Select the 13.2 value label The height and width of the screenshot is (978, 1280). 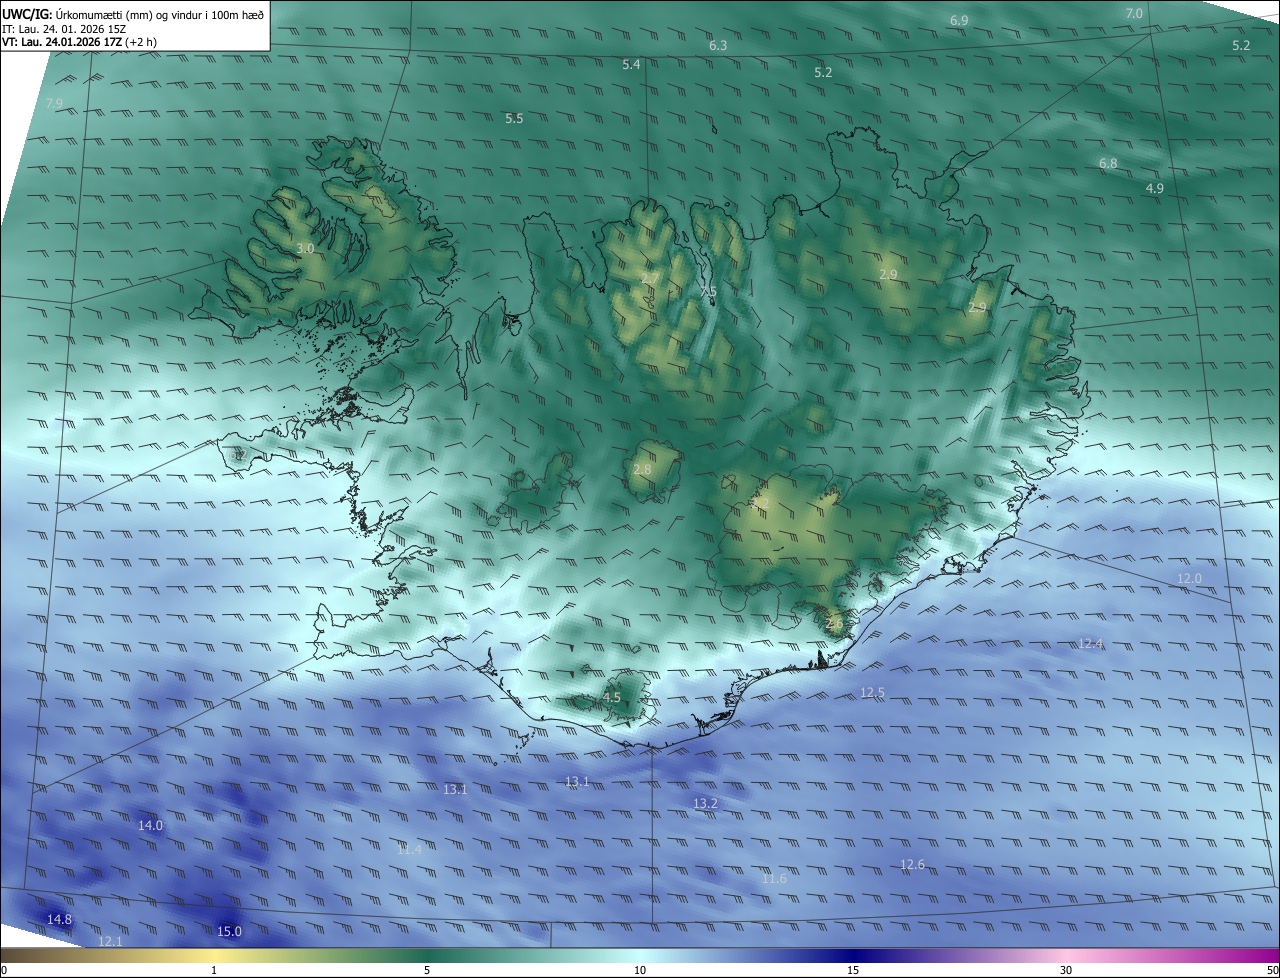tap(705, 803)
